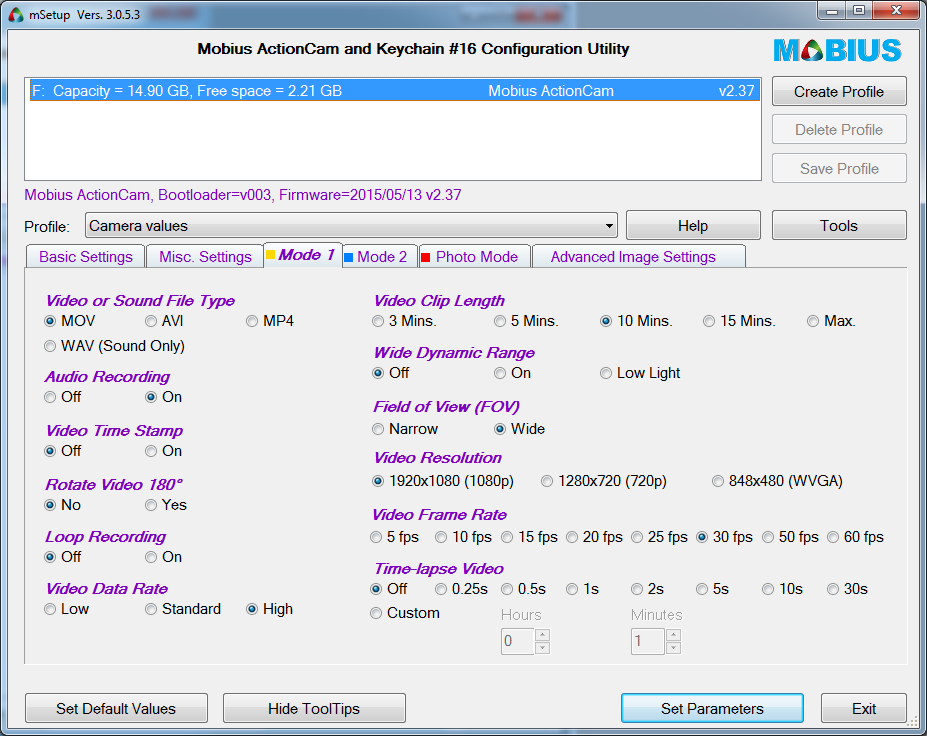Click Set Default Values button

pos(116,709)
